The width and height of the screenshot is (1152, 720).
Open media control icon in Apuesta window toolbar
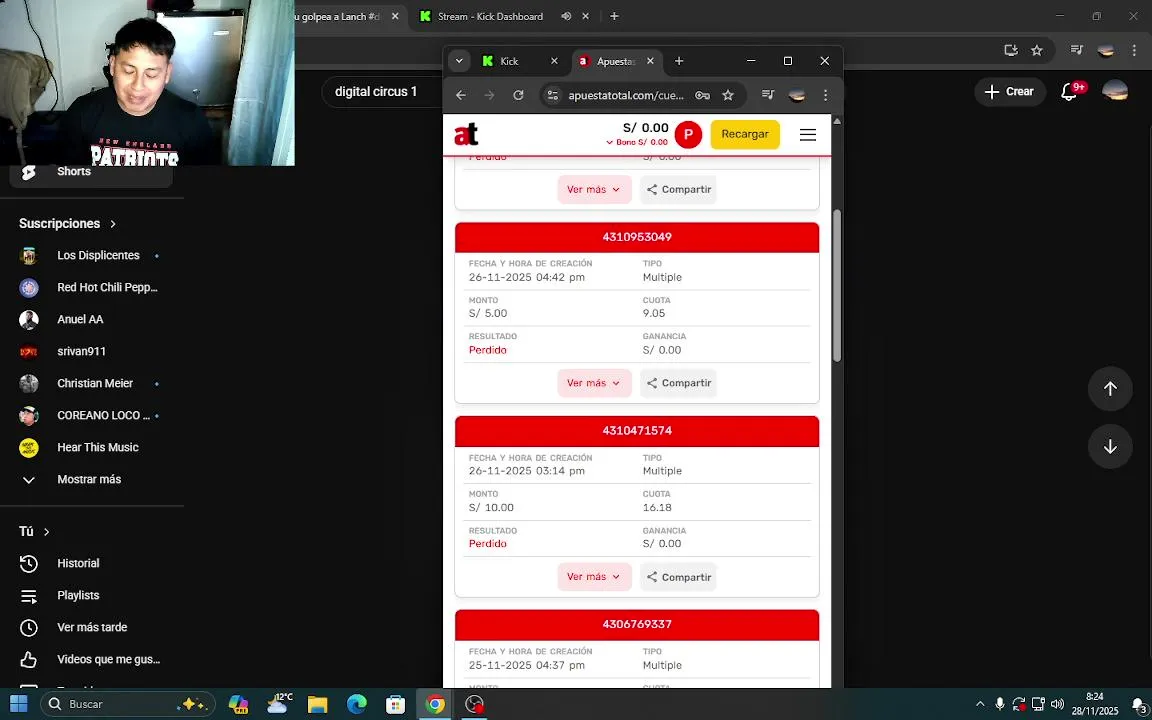[x=768, y=94]
